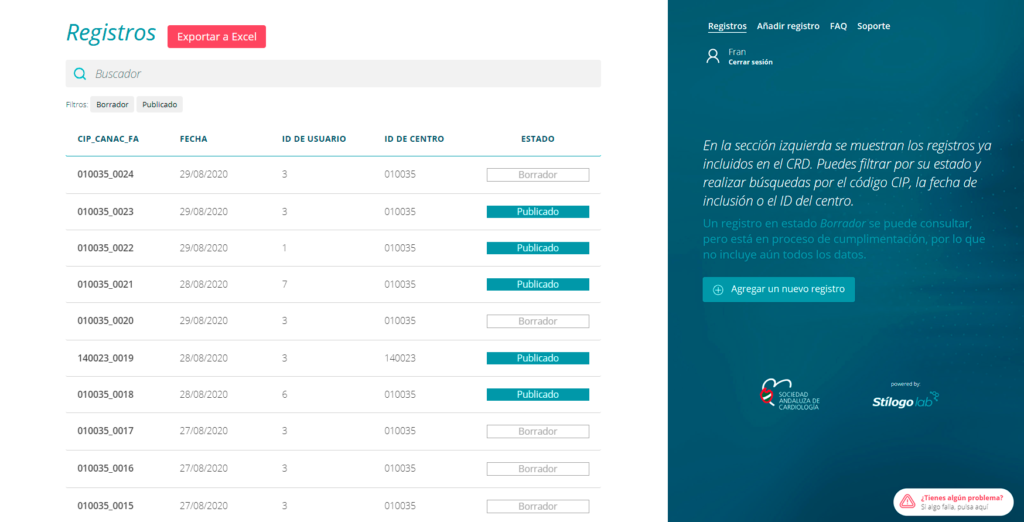Toggle the Borrador filter

click(x=112, y=104)
